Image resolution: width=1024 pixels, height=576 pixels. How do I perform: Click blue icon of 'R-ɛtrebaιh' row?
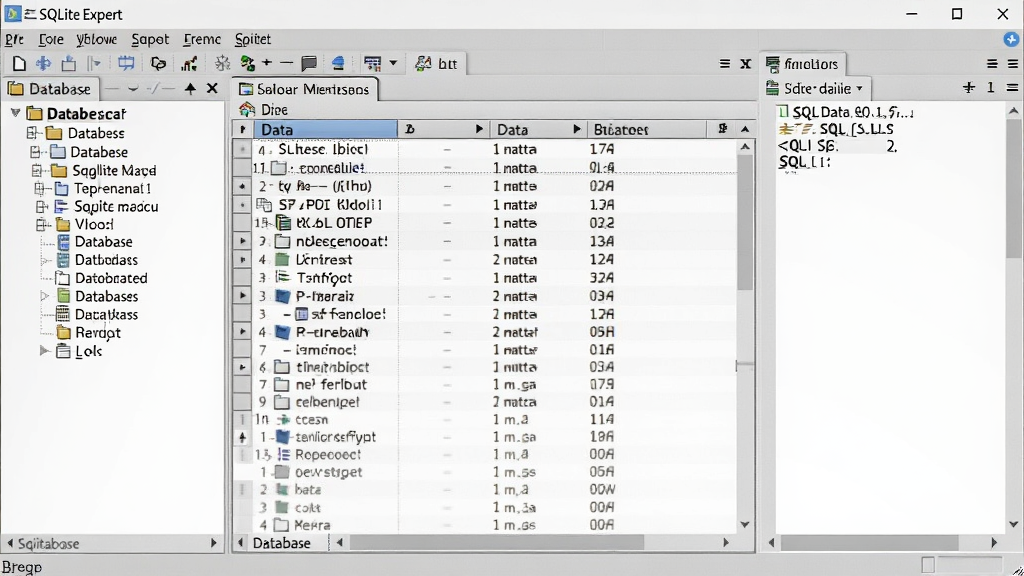pyautogui.click(x=282, y=332)
